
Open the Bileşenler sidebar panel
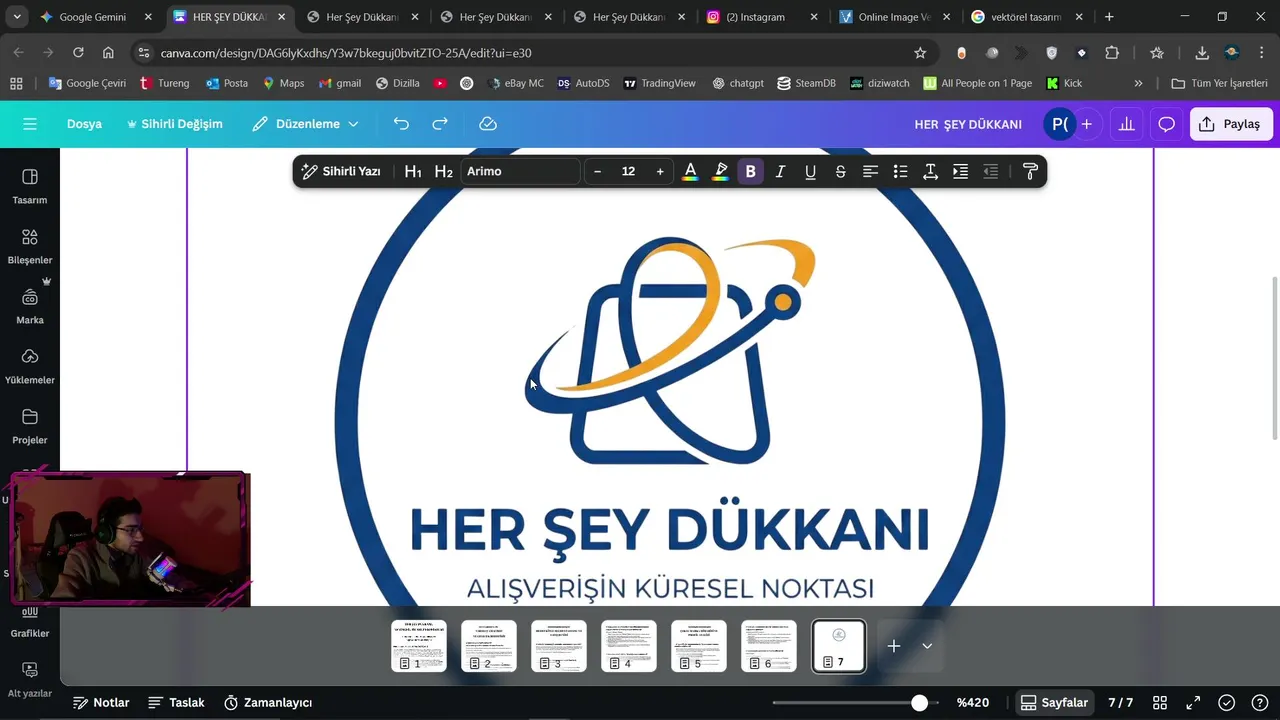click(30, 246)
